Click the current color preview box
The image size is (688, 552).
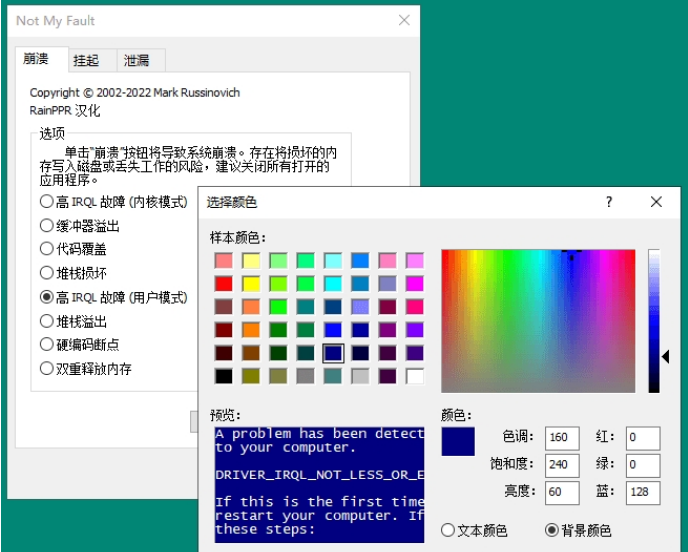click(458, 441)
